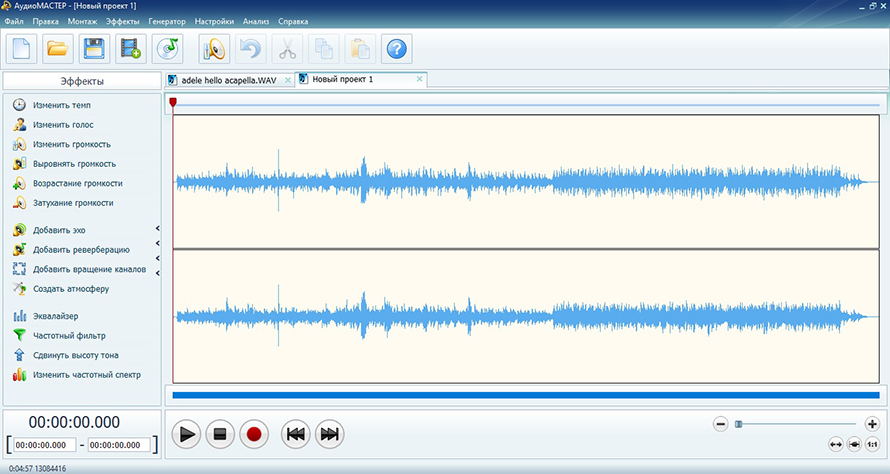The height and width of the screenshot is (474, 890).
Task: Click the selection start time input field
Action: [x=41, y=445]
